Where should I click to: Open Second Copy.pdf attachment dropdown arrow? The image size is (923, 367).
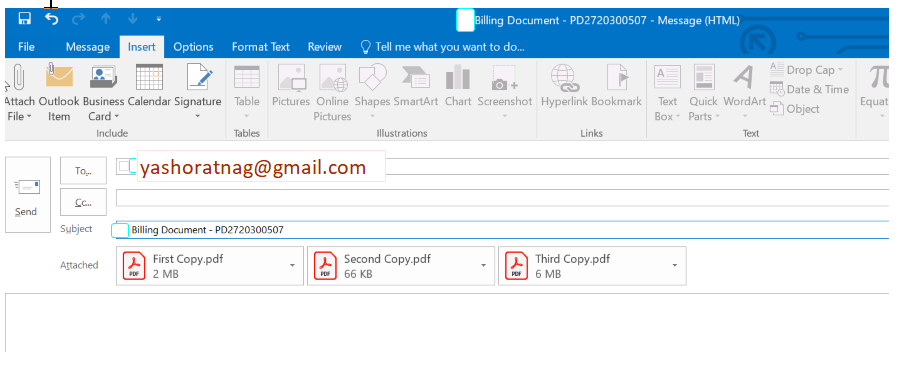tap(484, 266)
